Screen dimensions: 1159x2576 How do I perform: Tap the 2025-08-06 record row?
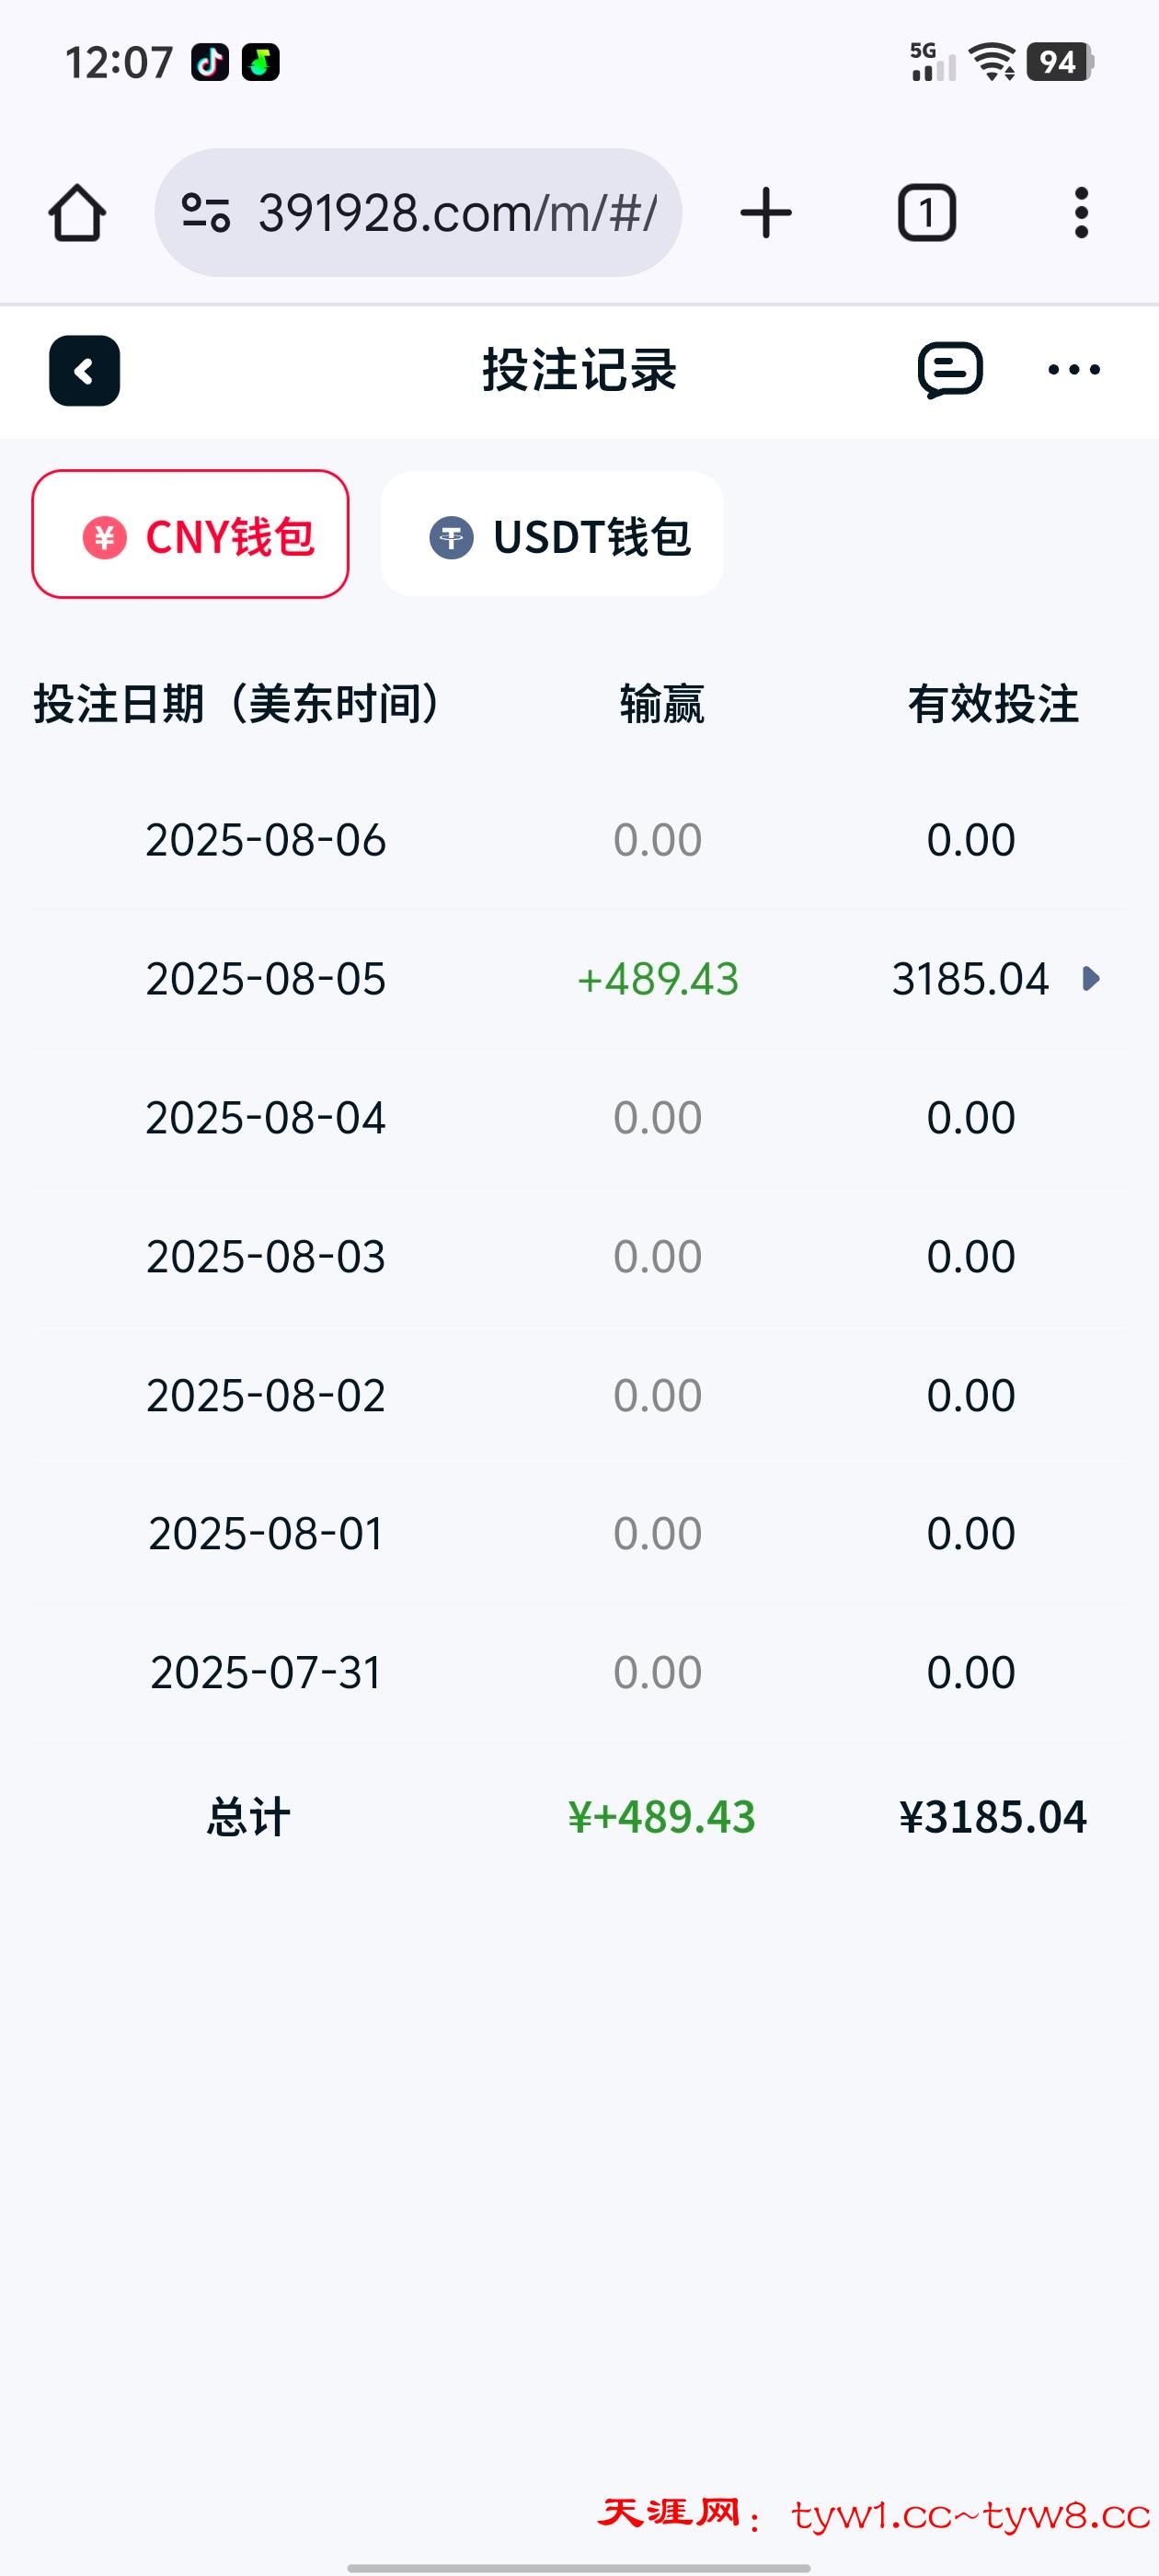[266, 840]
